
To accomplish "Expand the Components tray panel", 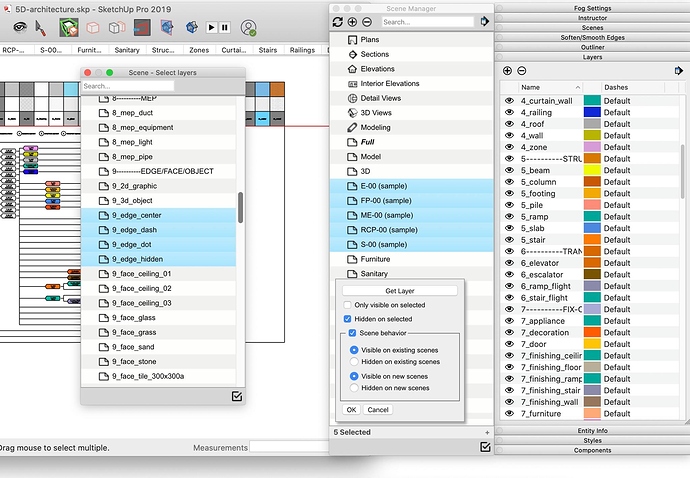I will pyautogui.click(x=592, y=450).
